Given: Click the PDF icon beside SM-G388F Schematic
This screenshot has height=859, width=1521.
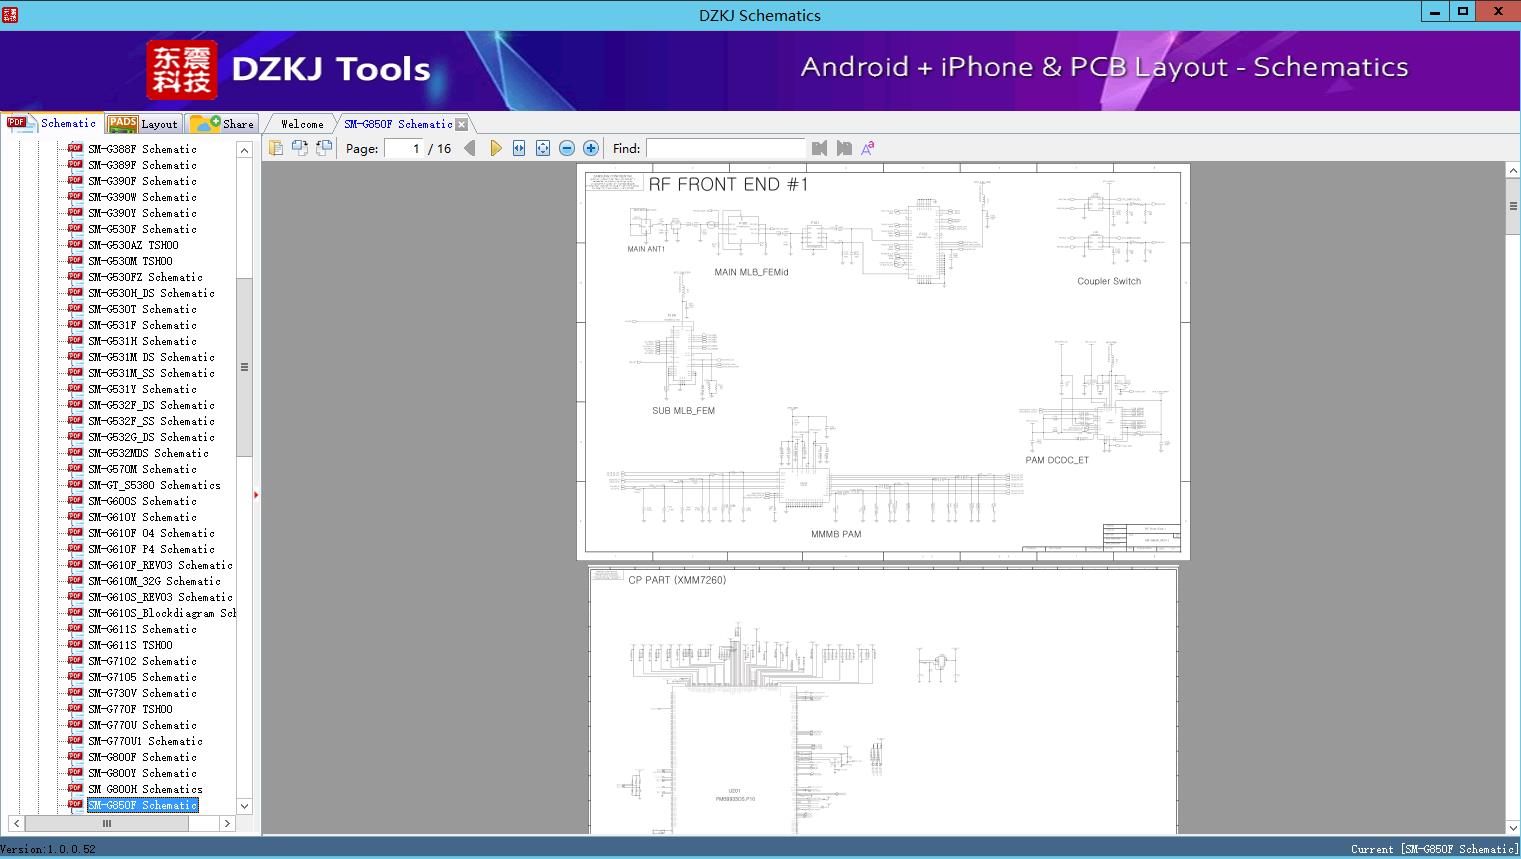Looking at the screenshot, I should coord(75,149).
